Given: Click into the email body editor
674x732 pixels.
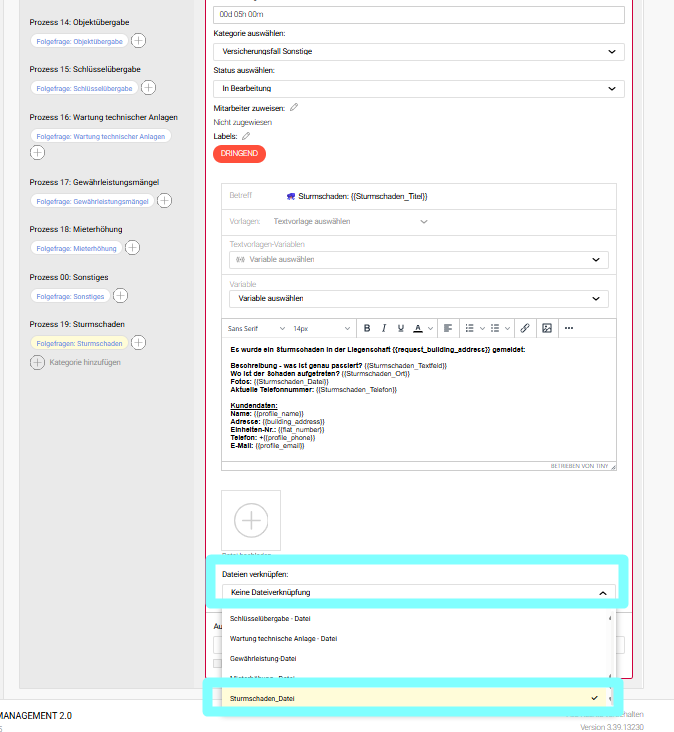Looking at the screenshot, I should (419, 399).
